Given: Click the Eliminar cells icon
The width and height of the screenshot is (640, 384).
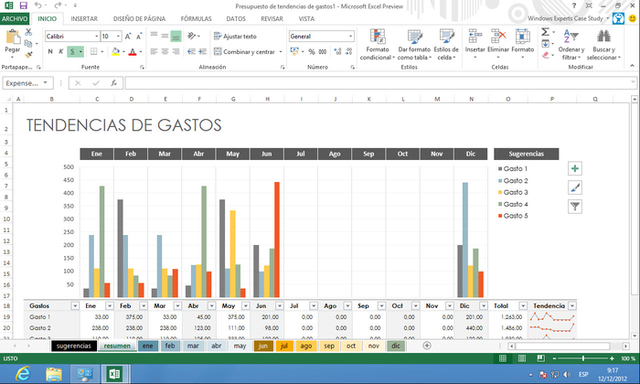Looking at the screenshot, I should 498,36.
